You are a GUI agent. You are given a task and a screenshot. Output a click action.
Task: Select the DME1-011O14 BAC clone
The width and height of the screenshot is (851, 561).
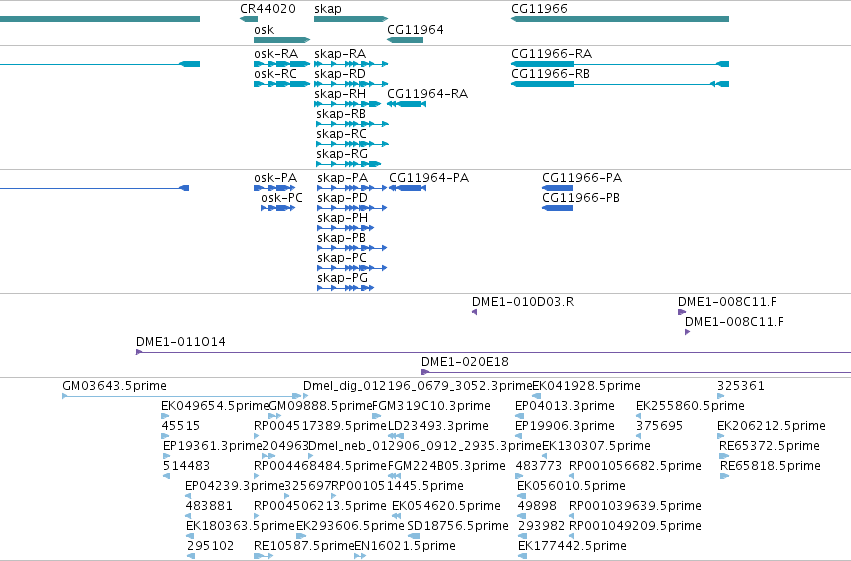tap(493, 352)
